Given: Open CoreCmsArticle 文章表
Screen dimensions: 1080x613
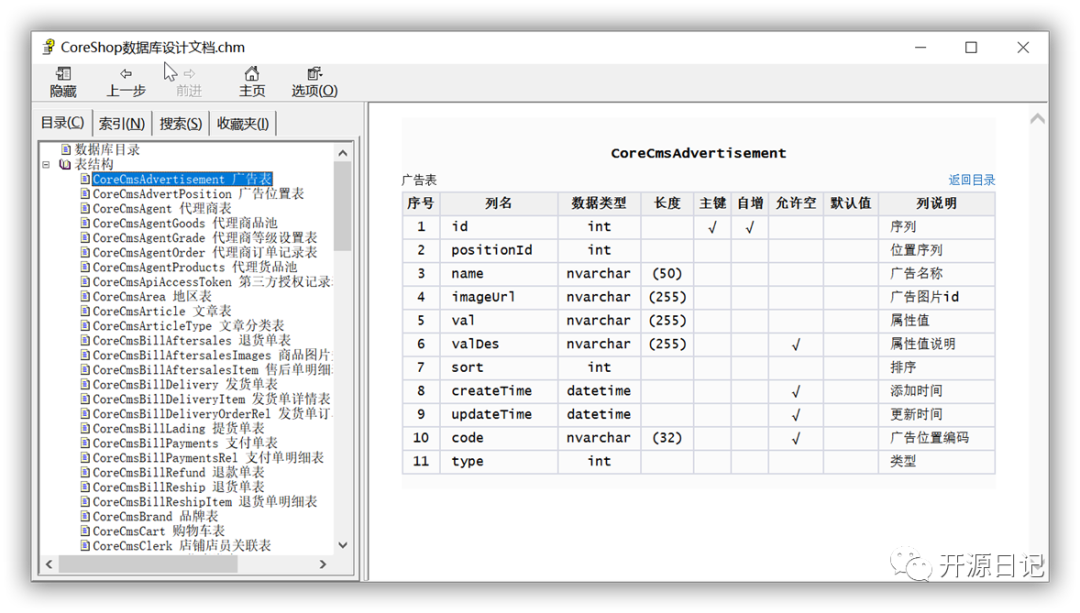Looking at the screenshot, I should pyautogui.click(x=162, y=311).
